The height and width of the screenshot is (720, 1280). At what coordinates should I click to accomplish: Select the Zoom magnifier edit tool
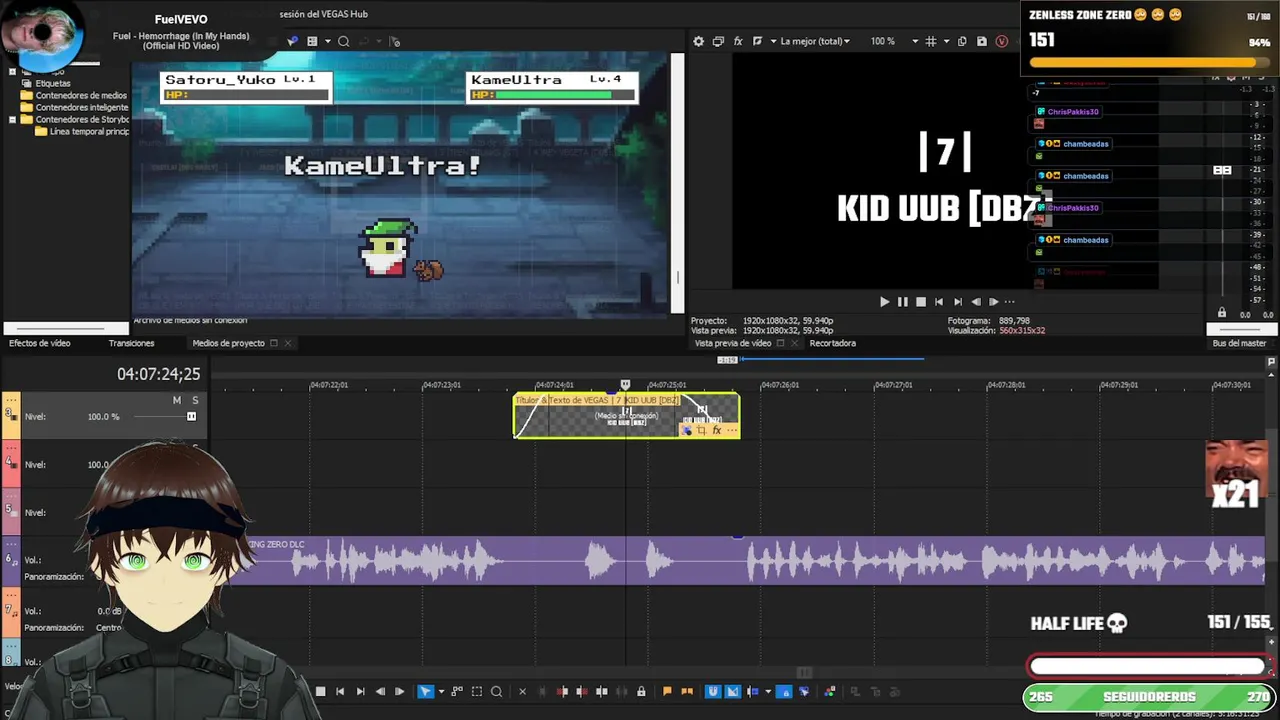coord(496,691)
